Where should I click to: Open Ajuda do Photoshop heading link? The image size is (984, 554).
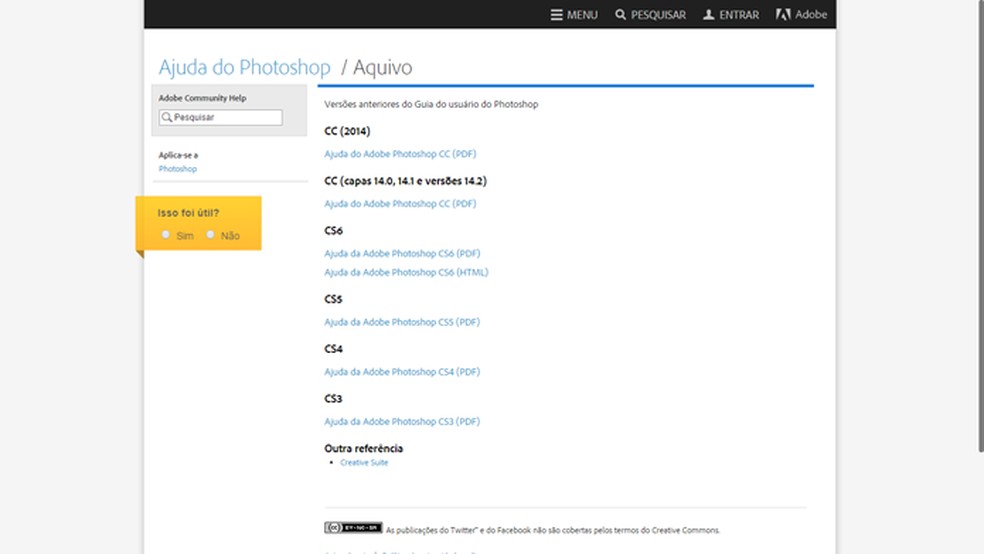[x=244, y=67]
